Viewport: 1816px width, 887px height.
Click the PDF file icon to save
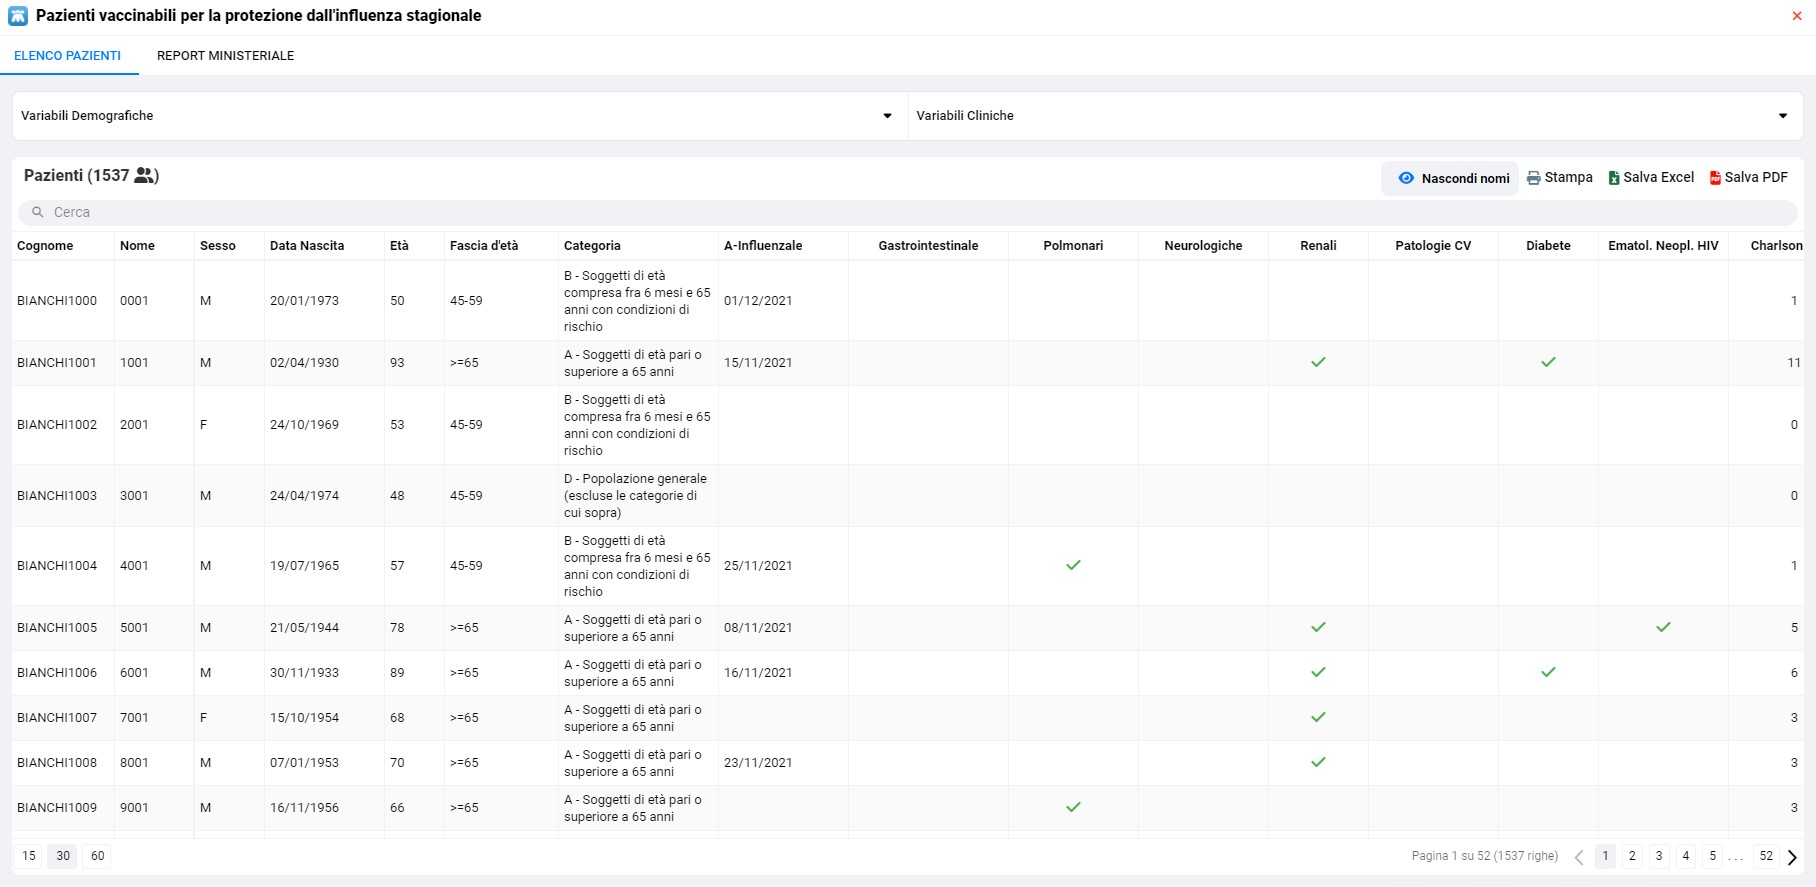1715,178
